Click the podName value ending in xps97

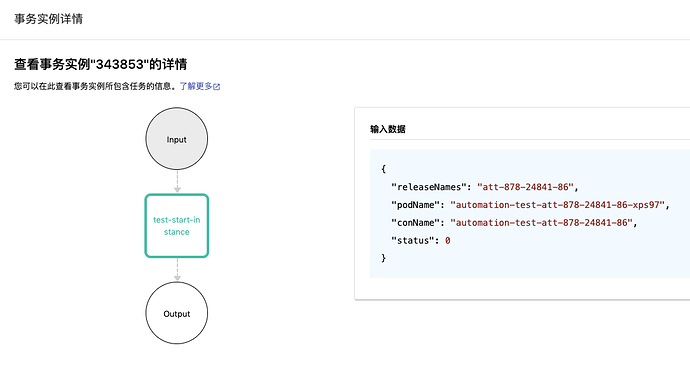[557, 205]
